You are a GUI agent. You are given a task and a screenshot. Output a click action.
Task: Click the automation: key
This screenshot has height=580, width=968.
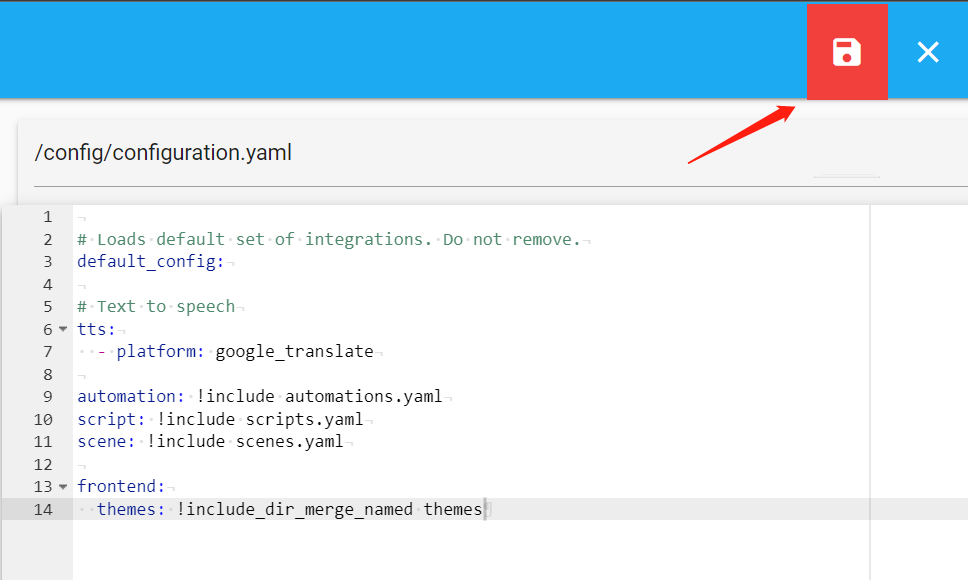131,396
